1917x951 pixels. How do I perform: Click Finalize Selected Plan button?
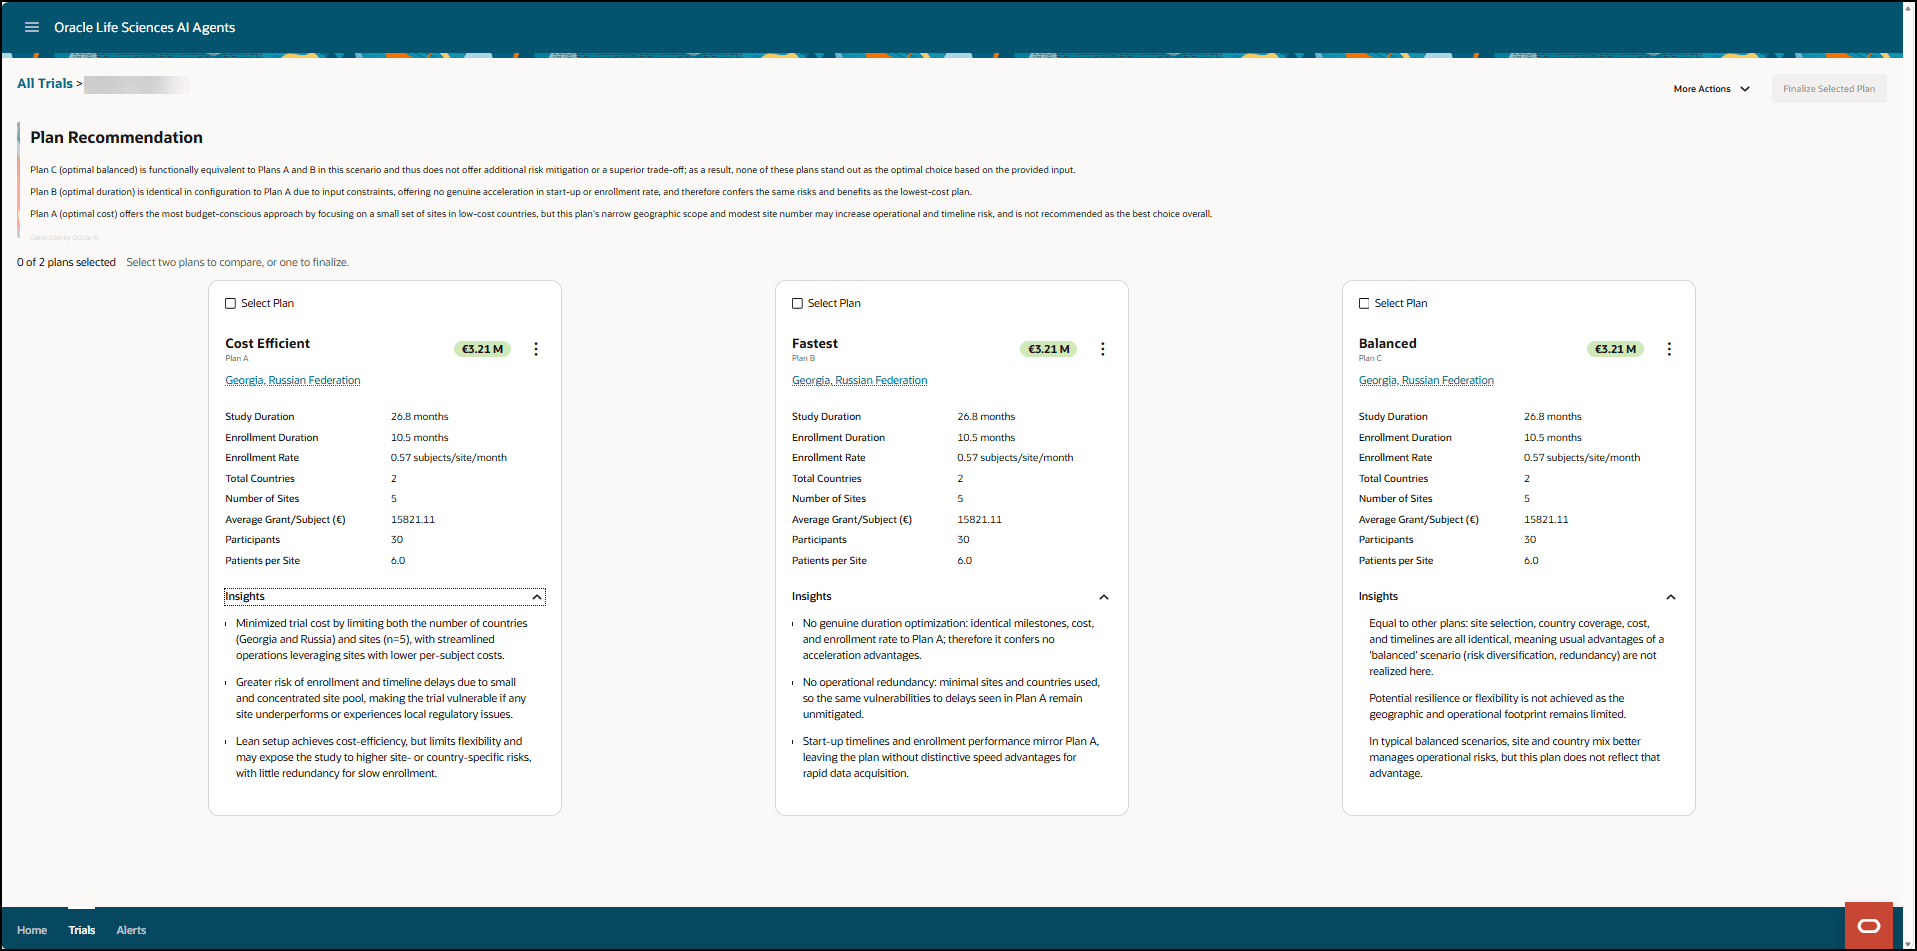pyautogui.click(x=1829, y=89)
